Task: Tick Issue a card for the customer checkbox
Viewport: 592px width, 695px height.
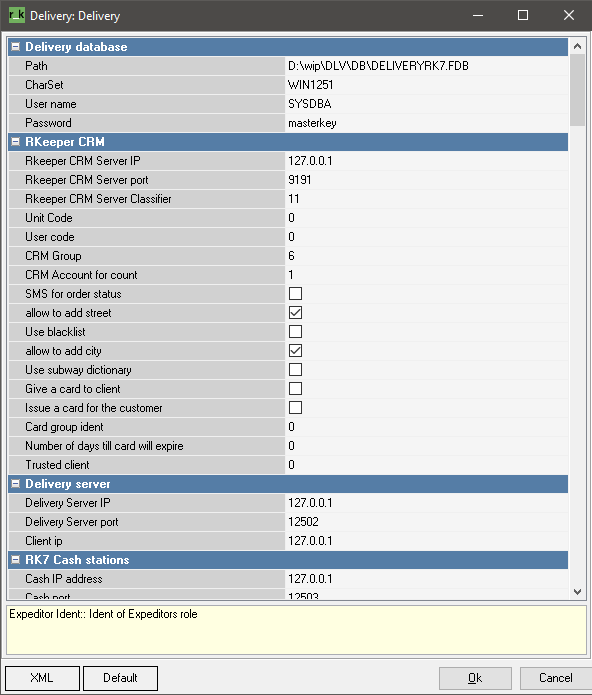Action: [296, 408]
